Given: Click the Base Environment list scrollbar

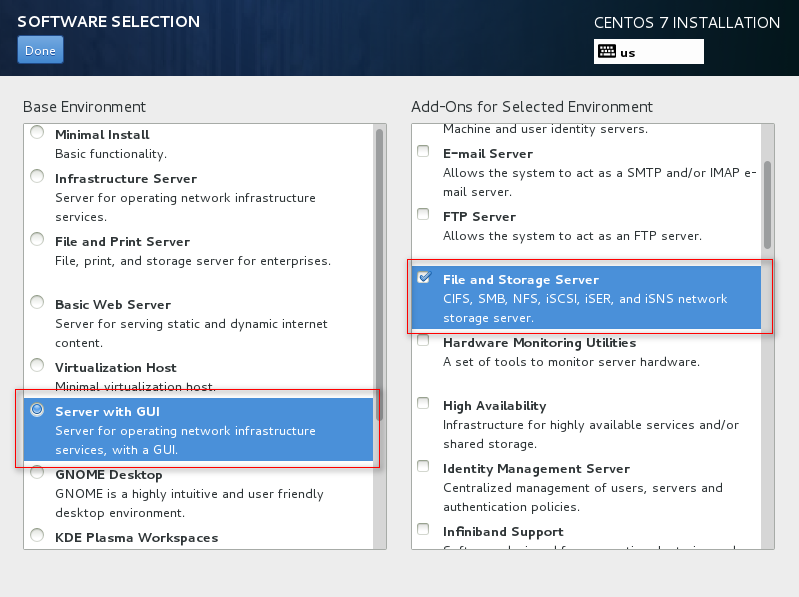Looking at the screenshot, I should click(379, 275).
